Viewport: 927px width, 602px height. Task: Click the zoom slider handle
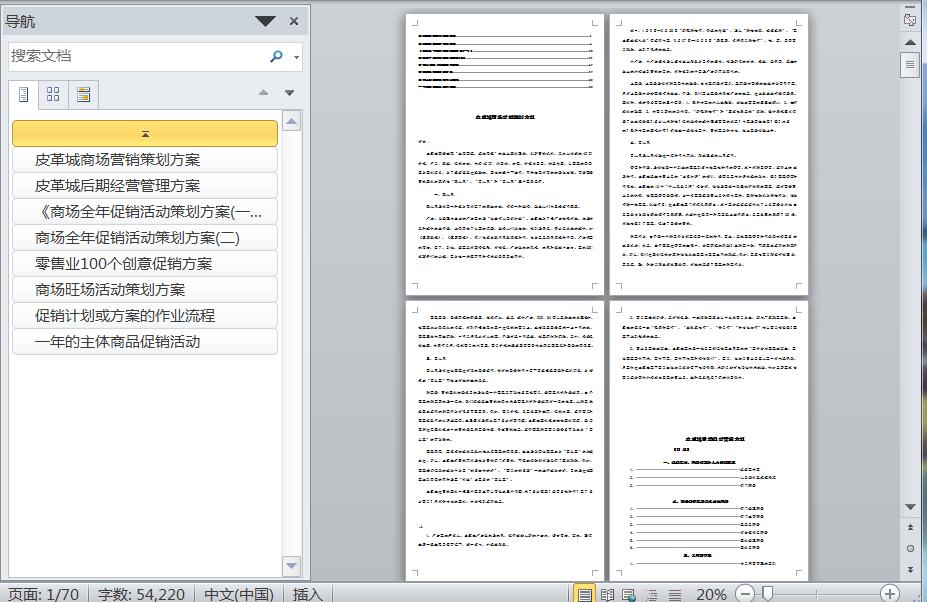coord(767,594)
